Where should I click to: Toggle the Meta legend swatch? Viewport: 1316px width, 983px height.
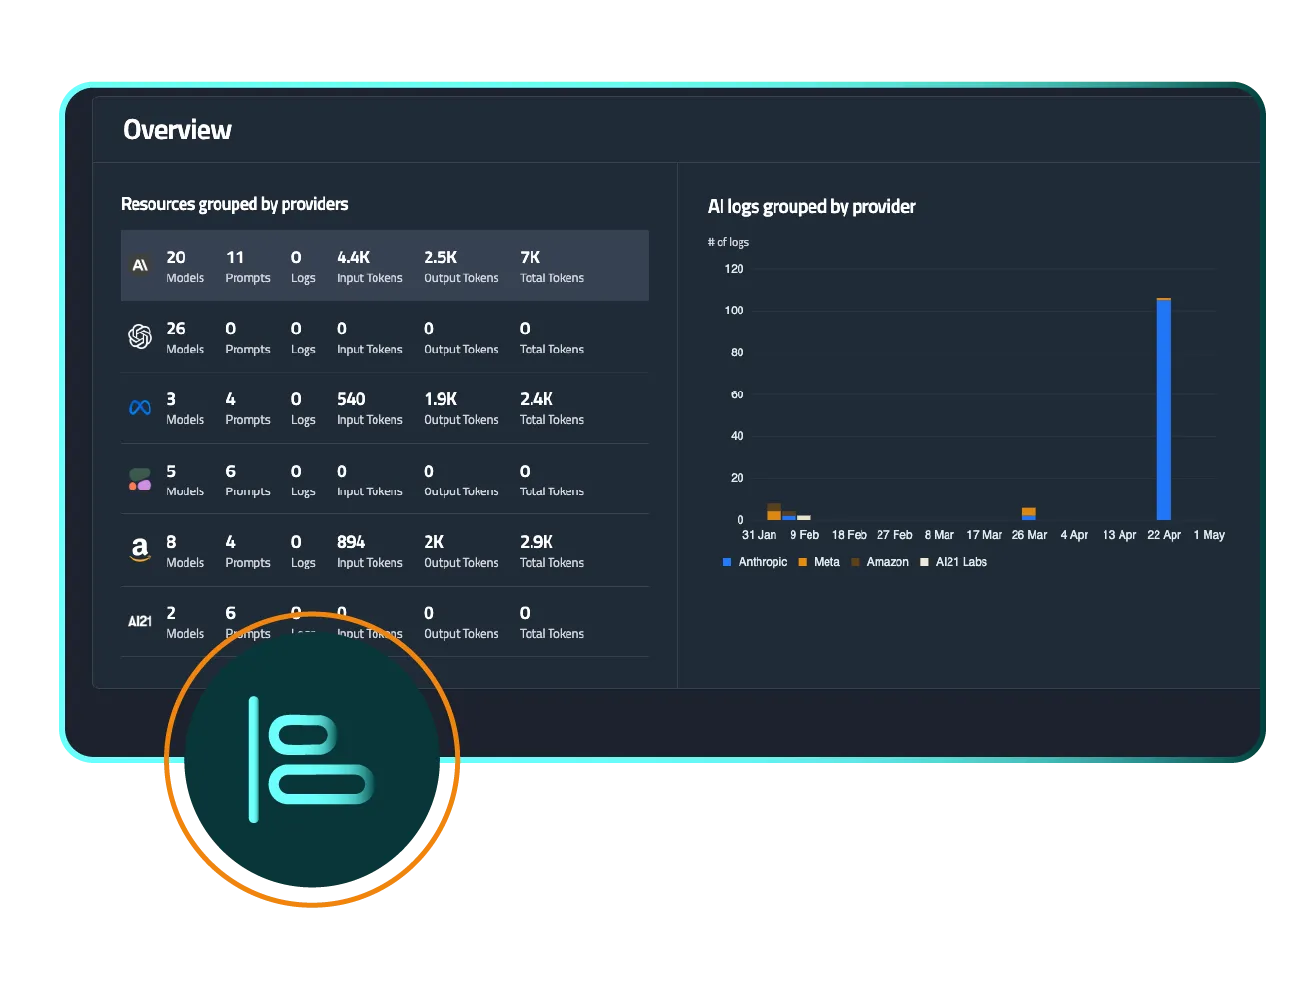(x=802, y=562)
